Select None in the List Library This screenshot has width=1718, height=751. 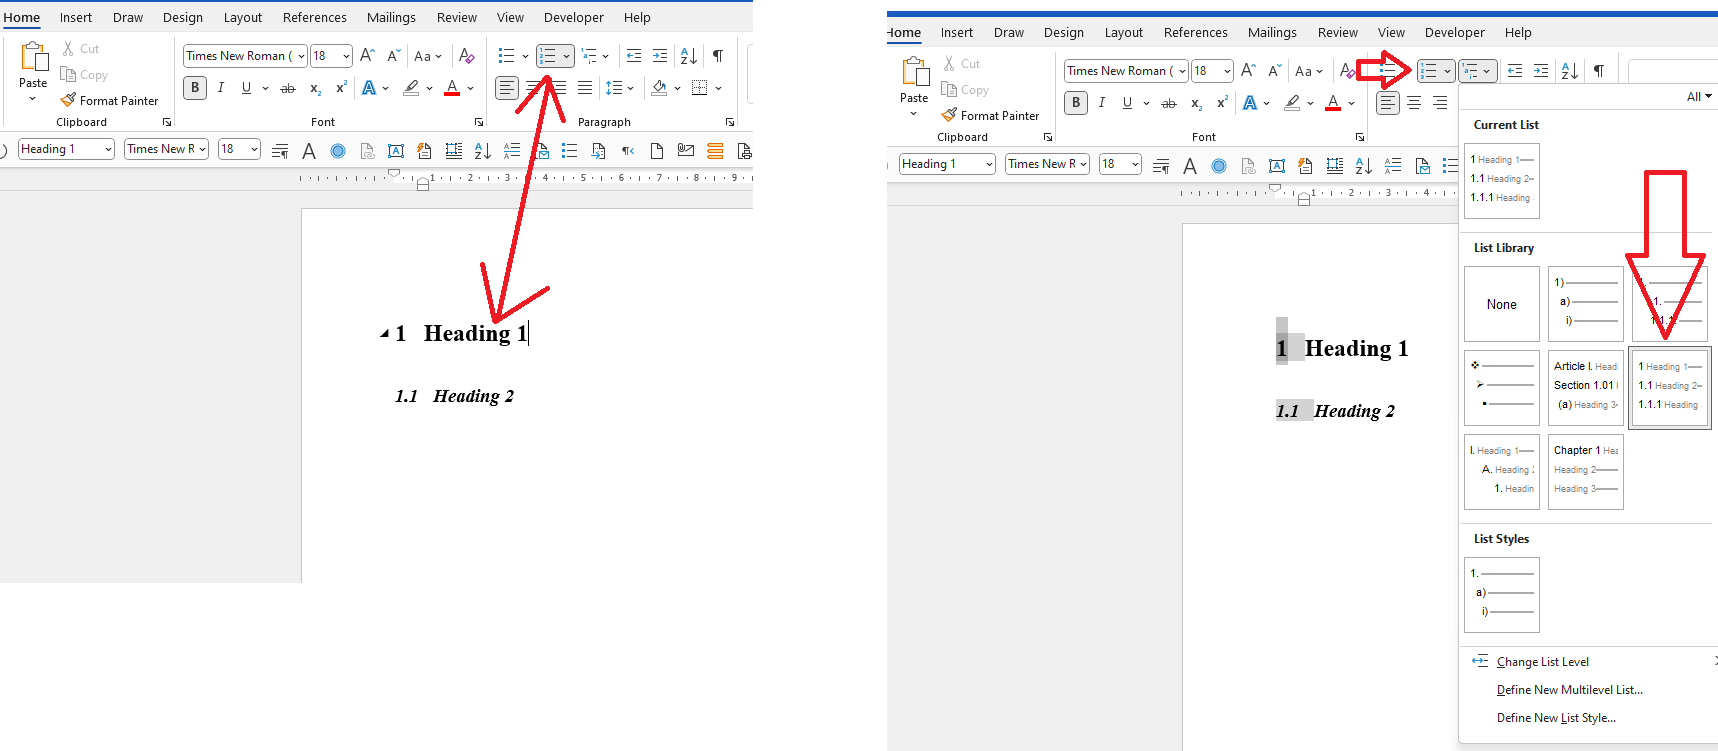click(x=1502, y=304)
